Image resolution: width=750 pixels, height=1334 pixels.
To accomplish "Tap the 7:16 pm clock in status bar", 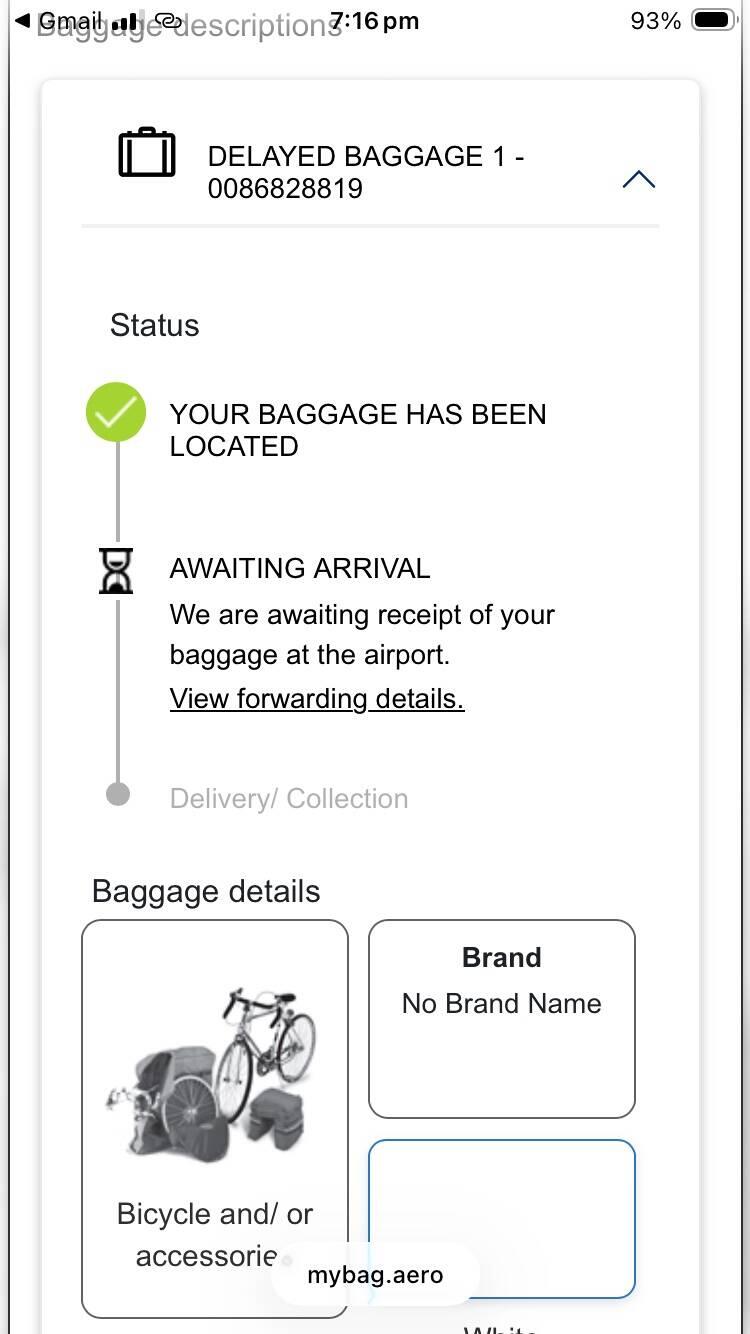I will pos(374,21).
